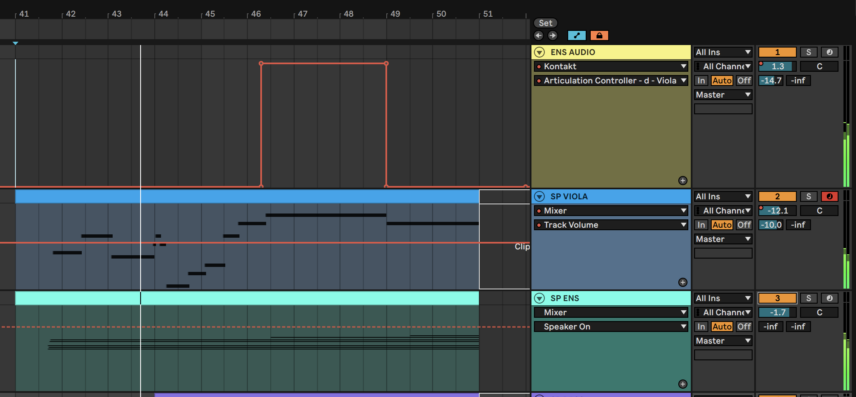This screenshot has height=397, width=856.
Task: Select ENS AUDIO track title
Action: coord(573,52)
